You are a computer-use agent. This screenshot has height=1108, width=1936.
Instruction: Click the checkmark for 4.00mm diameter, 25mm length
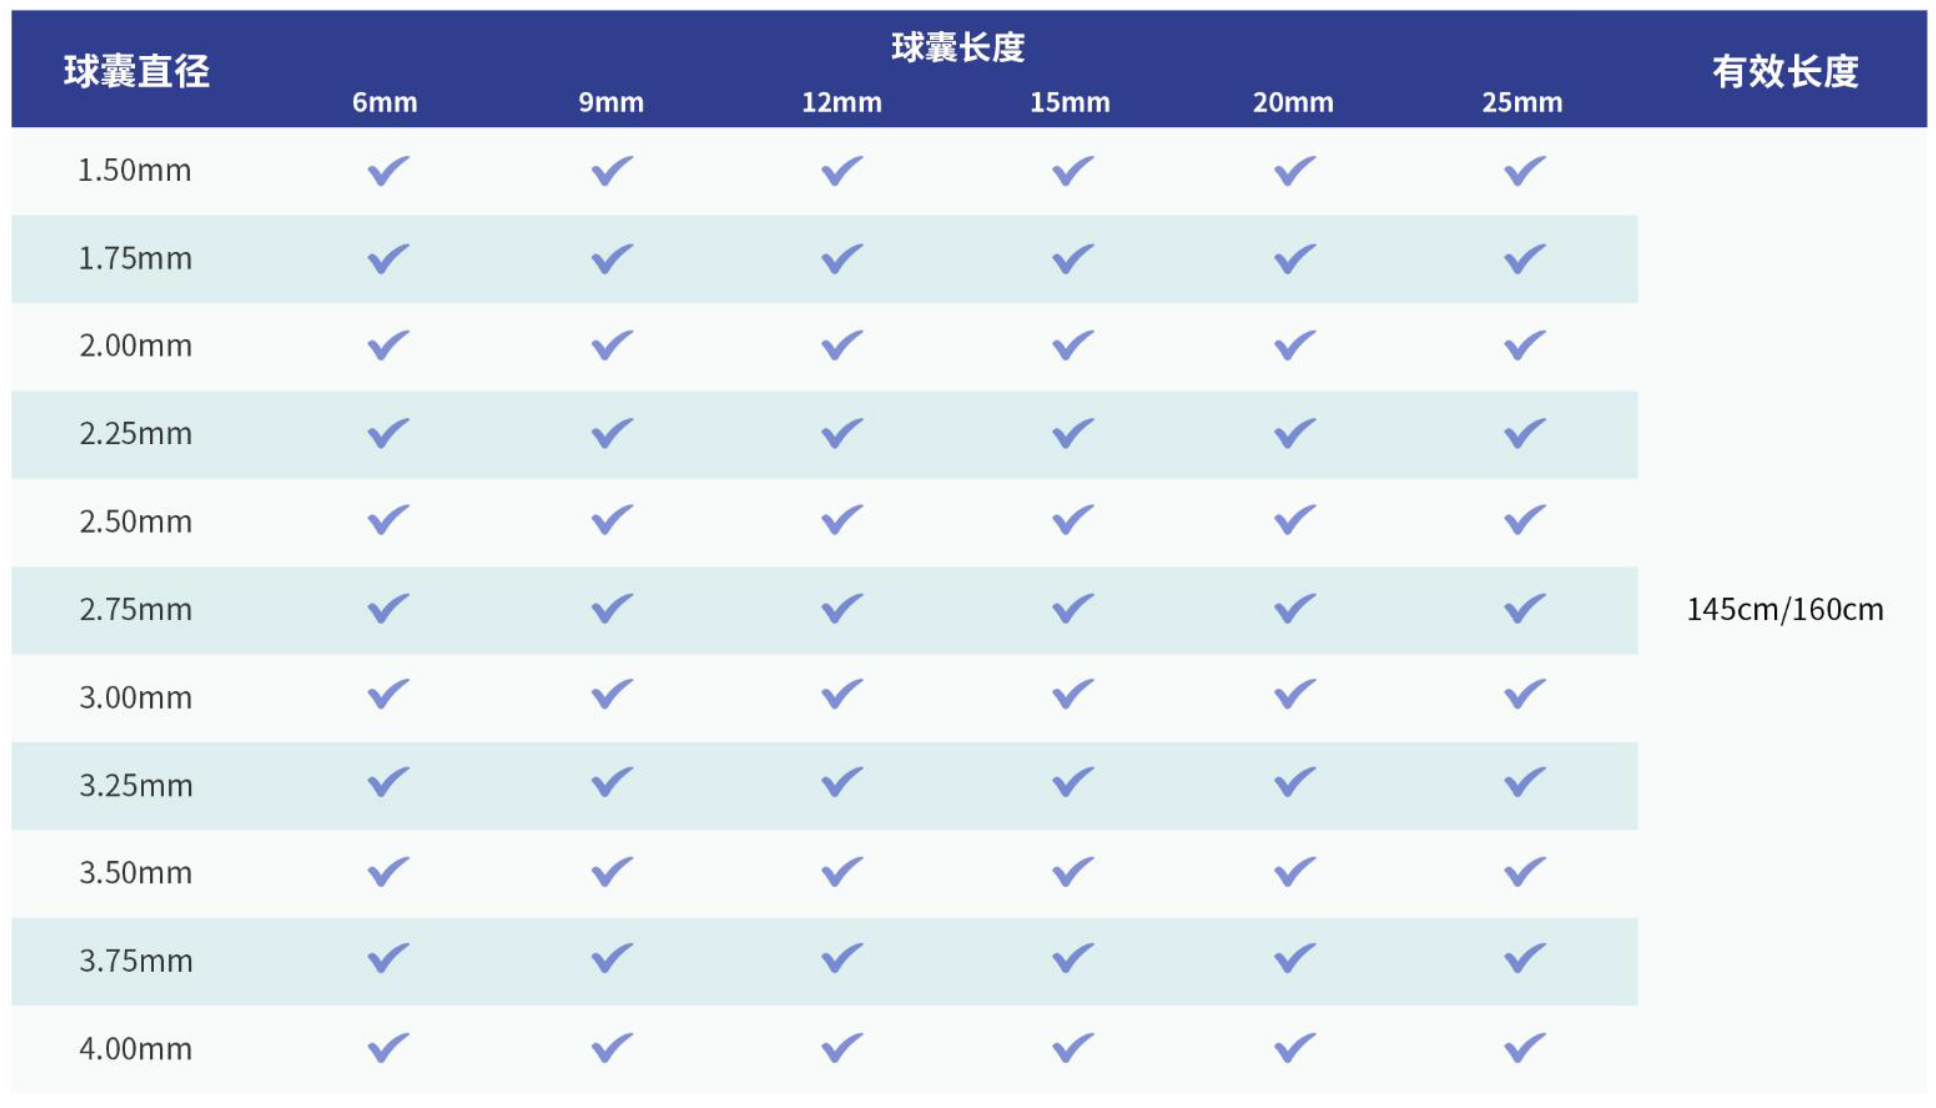click(1524, 1047)
